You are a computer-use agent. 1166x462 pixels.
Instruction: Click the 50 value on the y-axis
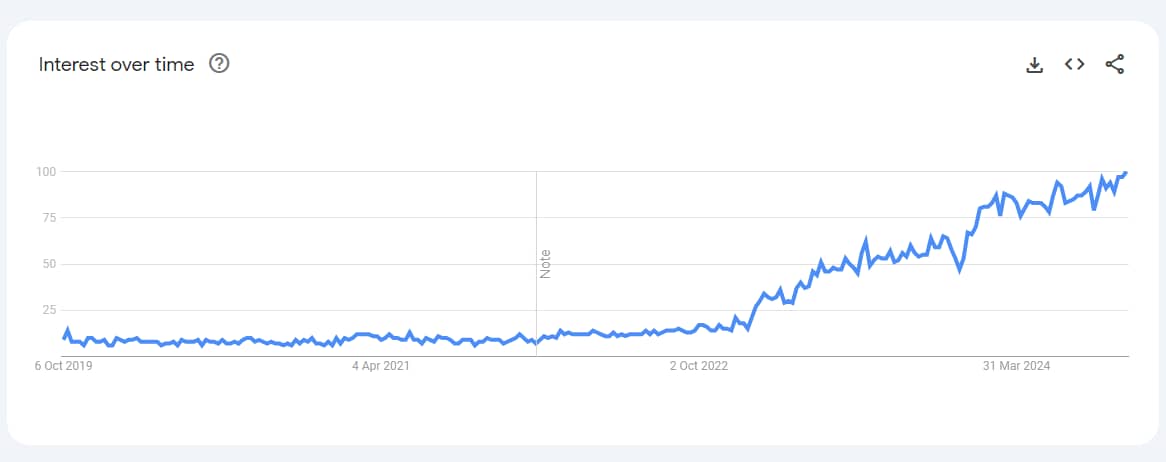tap(48, 264)
